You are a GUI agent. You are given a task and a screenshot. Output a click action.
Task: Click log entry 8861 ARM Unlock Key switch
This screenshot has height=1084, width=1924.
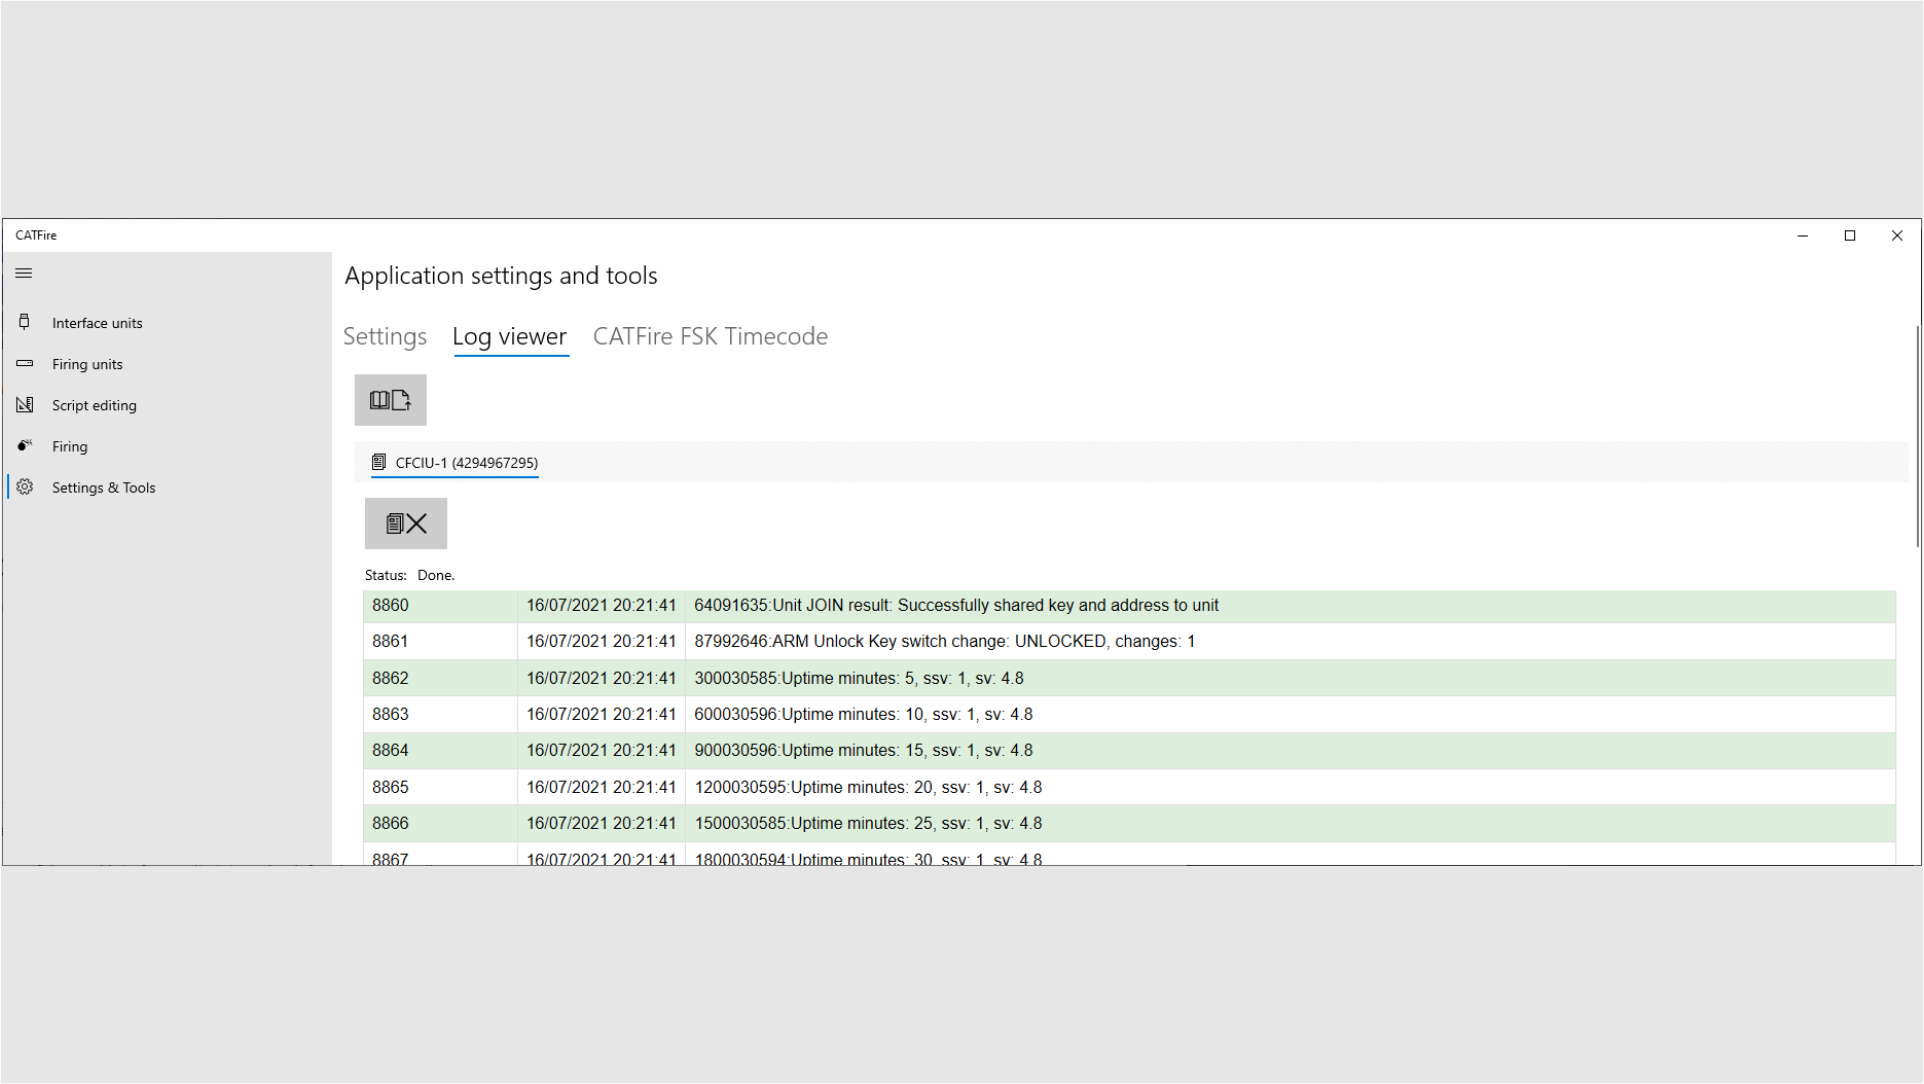click(944, 641)
